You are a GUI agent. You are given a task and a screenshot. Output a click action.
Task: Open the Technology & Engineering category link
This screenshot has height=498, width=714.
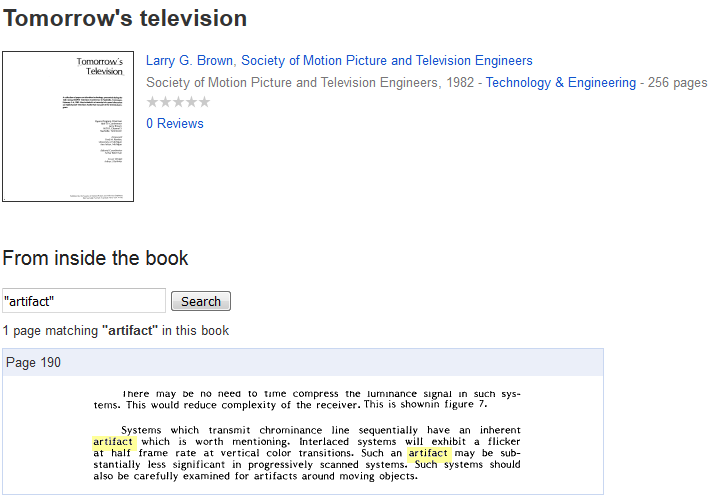(x=561, y=82)
